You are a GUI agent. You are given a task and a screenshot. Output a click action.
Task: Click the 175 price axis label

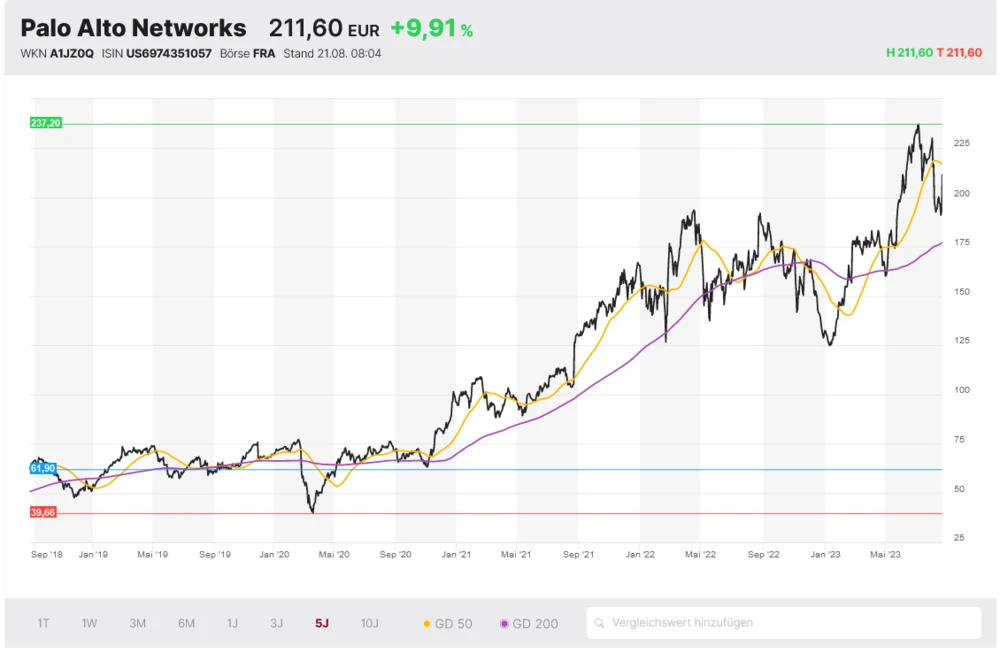click(962, 242)
